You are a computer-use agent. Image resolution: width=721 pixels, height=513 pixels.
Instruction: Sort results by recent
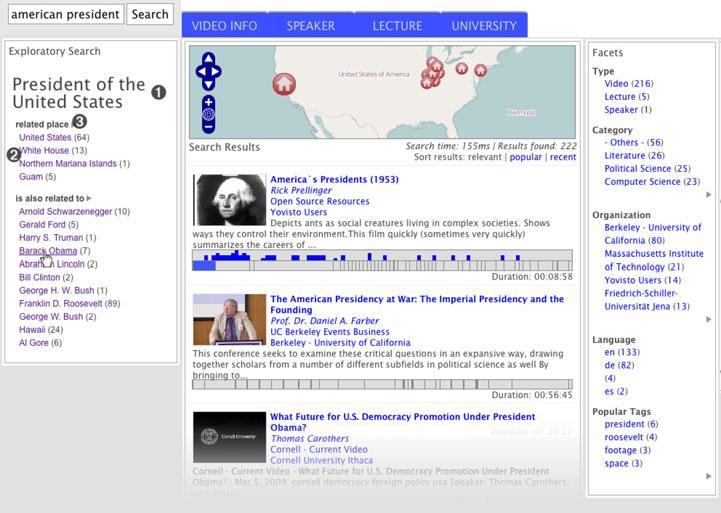tap(563, 157)
